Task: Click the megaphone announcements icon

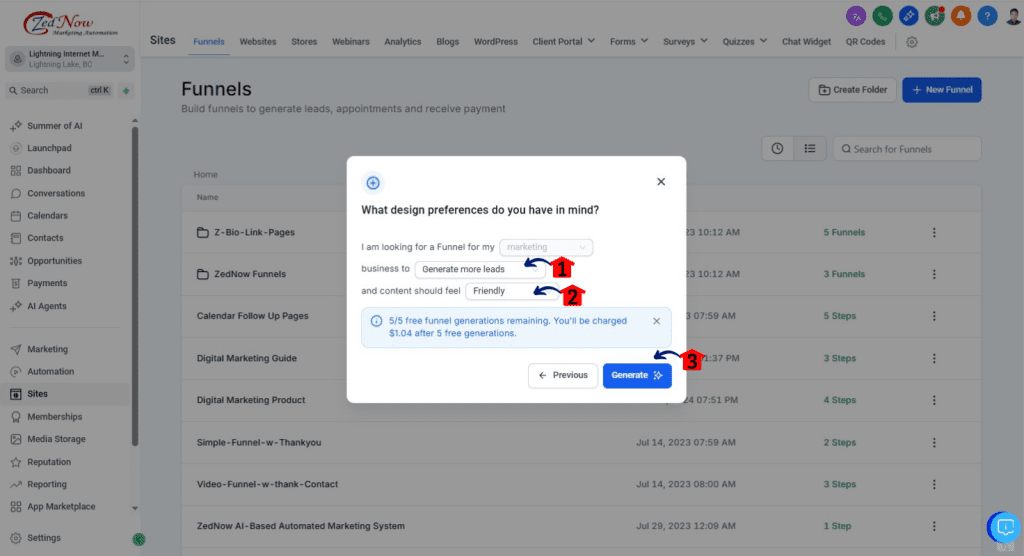Action: (935, 16)
